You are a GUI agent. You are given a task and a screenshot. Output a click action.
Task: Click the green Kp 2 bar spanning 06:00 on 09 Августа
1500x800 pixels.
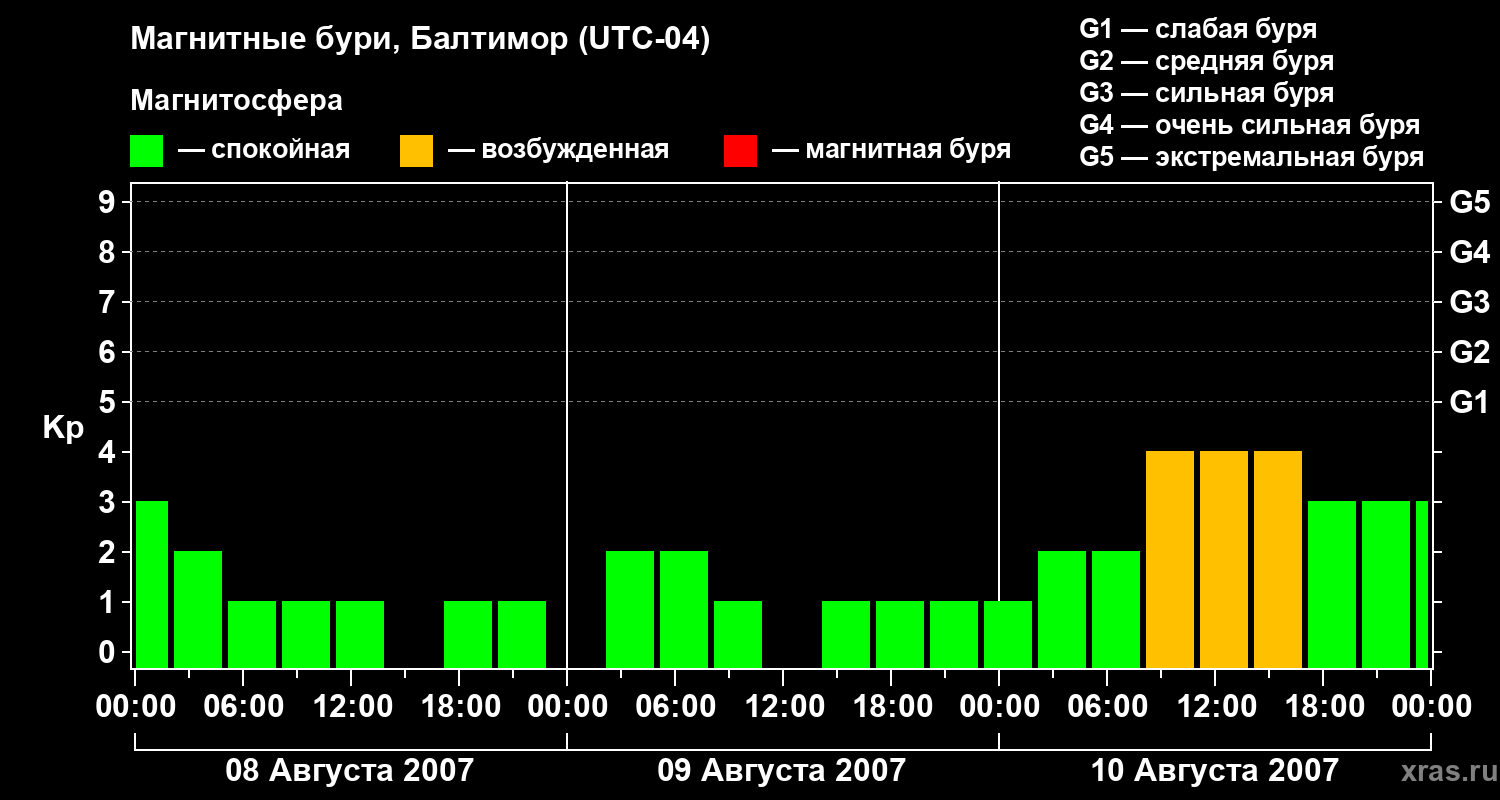[x=684, y=609]
